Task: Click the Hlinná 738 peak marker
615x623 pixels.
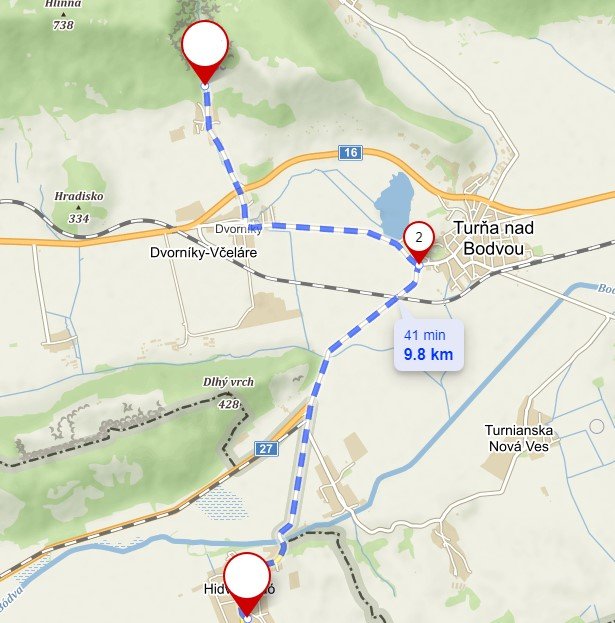Action: [64, 15]
